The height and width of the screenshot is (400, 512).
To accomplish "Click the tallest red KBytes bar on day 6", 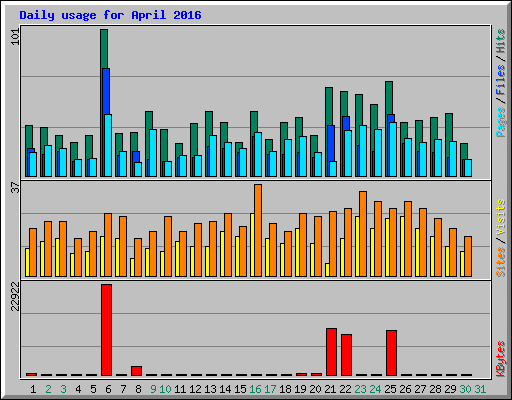I will pos(106,330).
